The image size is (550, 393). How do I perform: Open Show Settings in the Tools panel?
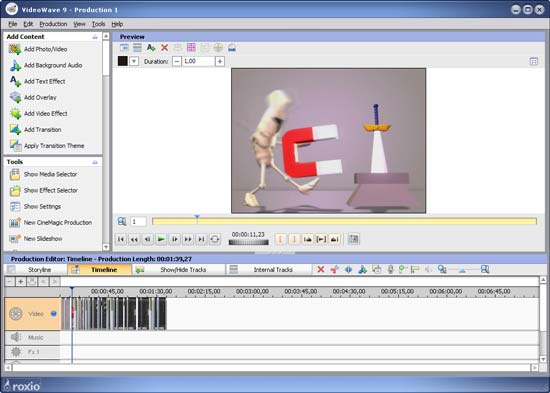[42, 207]
